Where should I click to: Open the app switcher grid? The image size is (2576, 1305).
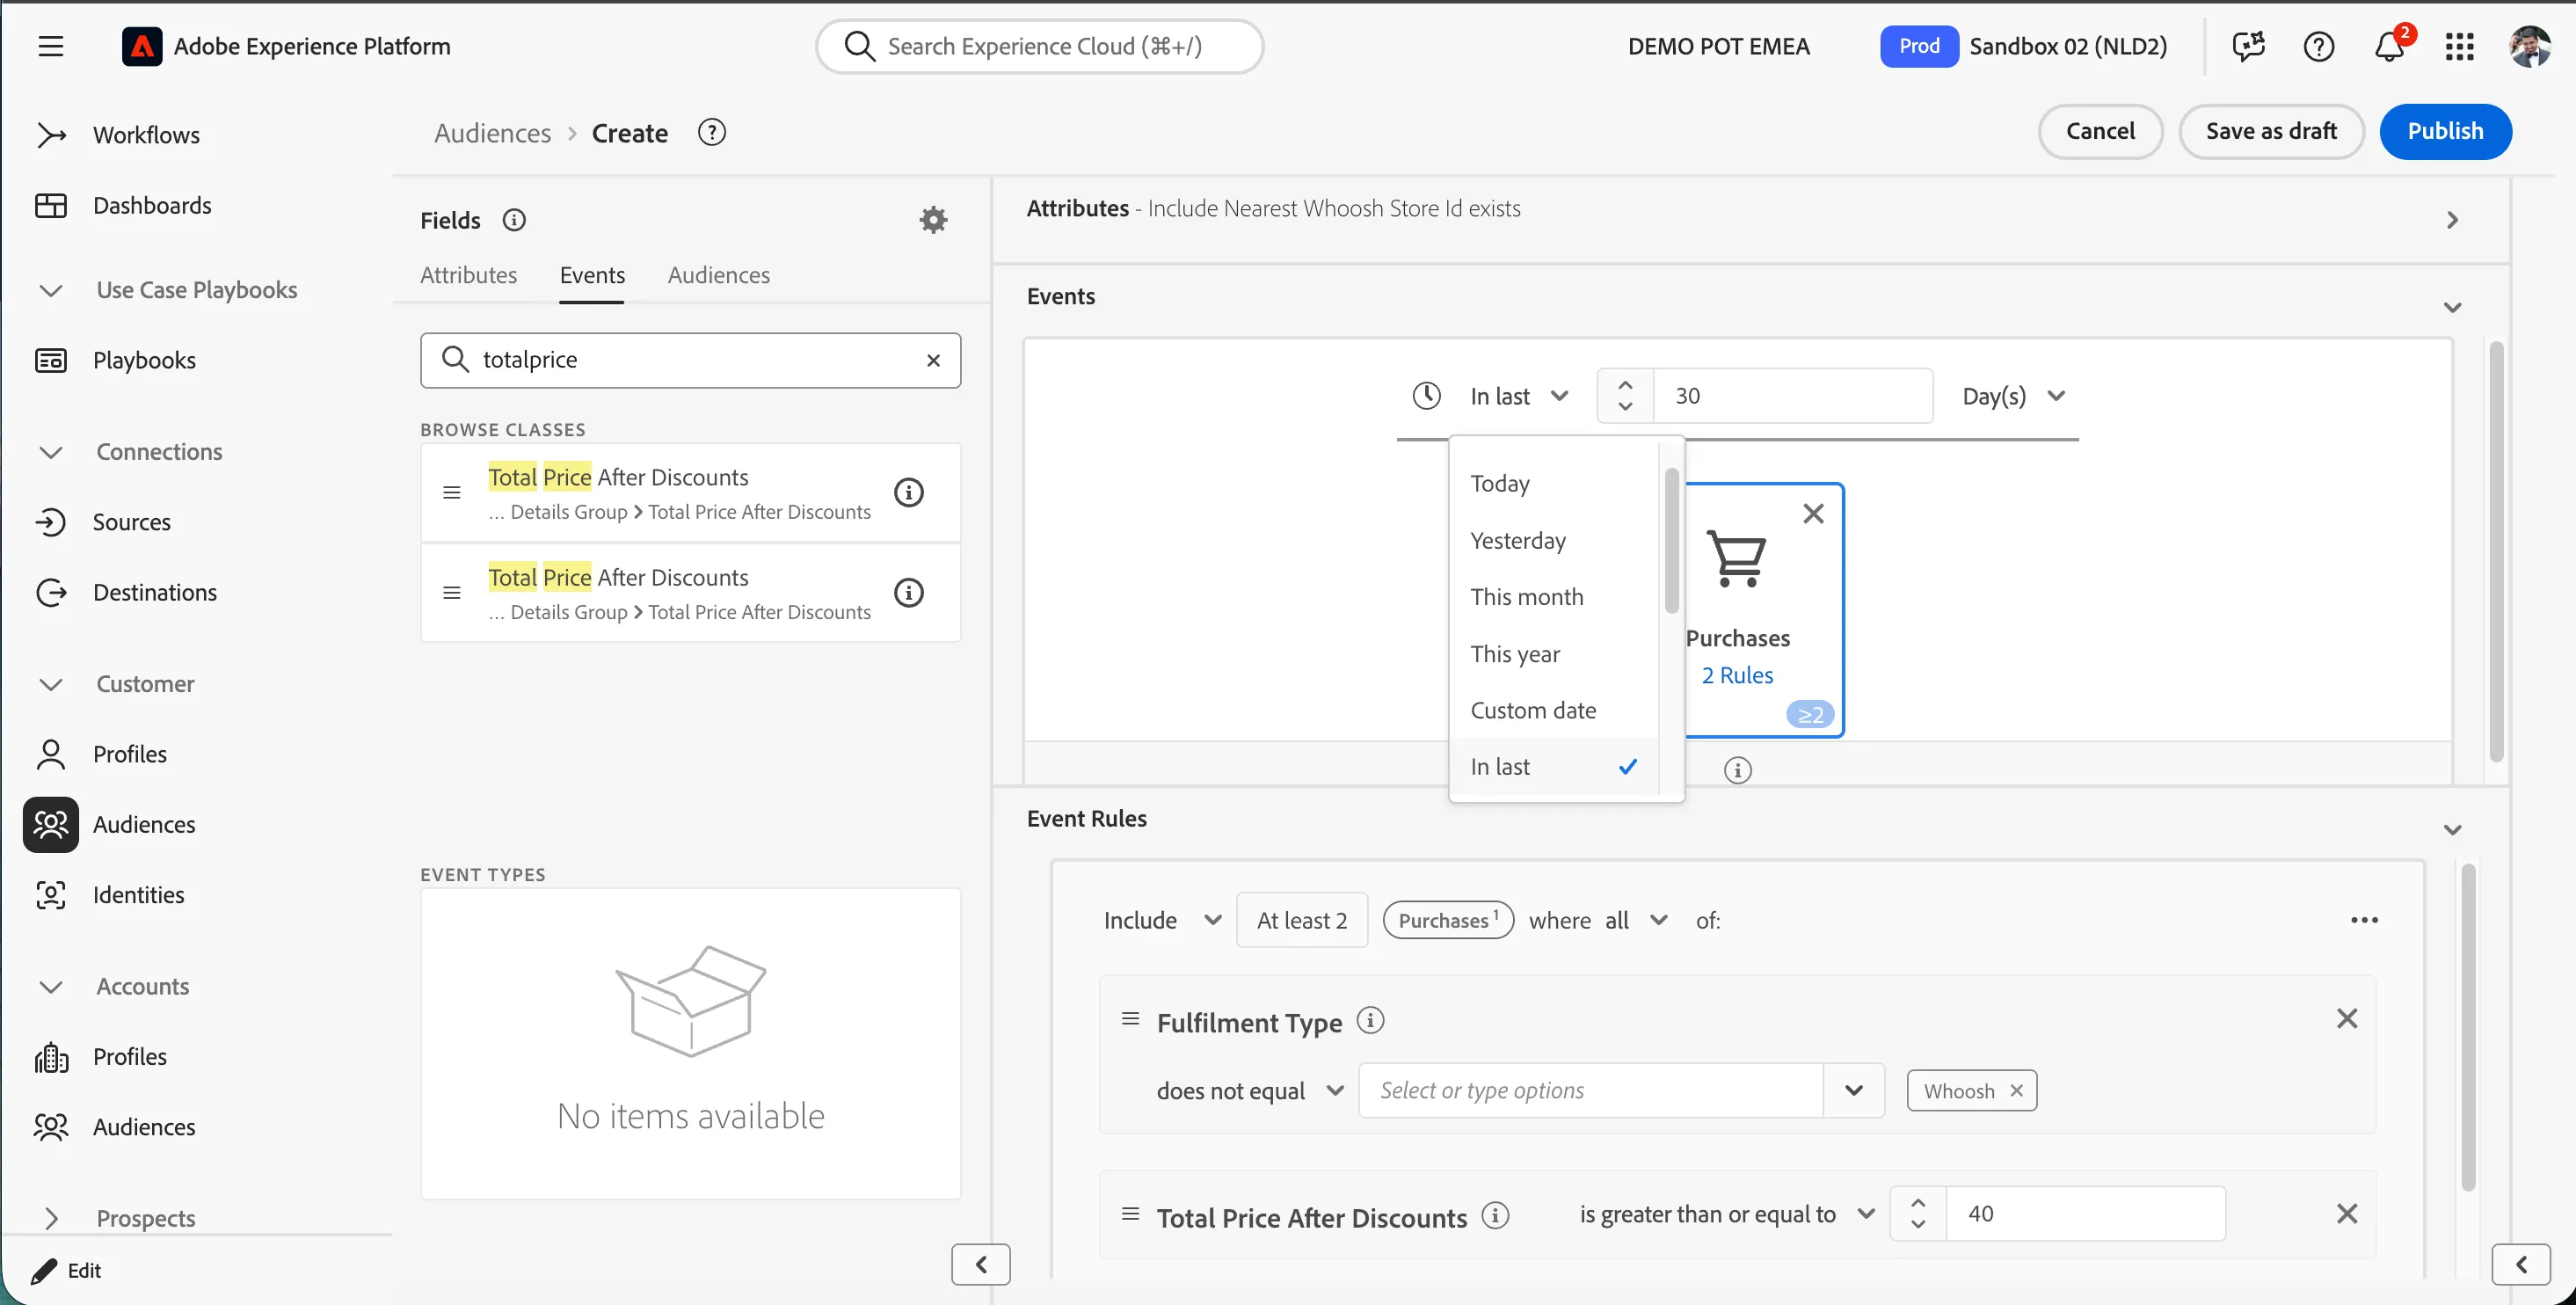click(2459, 46)
